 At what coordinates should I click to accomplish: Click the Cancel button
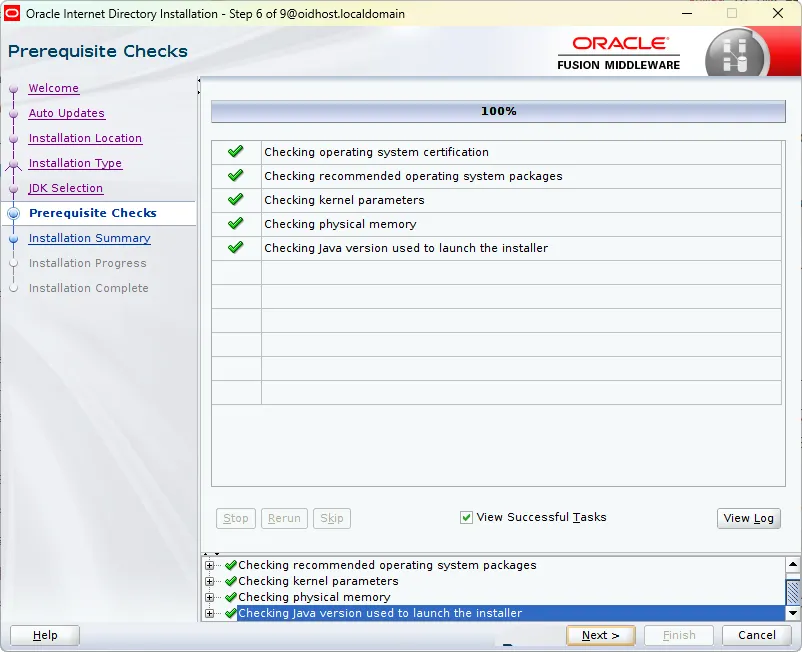[x=756, y=635]
